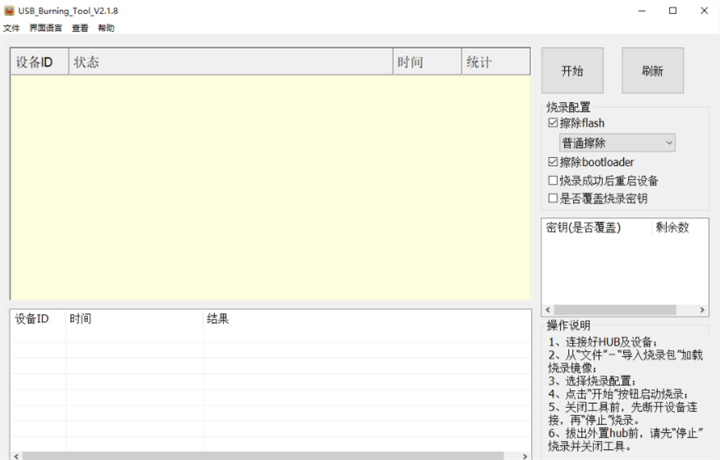Click the 状态 column header
This screenshot has height=460, width=720.
pyautogui.click(x=231, y=62)
